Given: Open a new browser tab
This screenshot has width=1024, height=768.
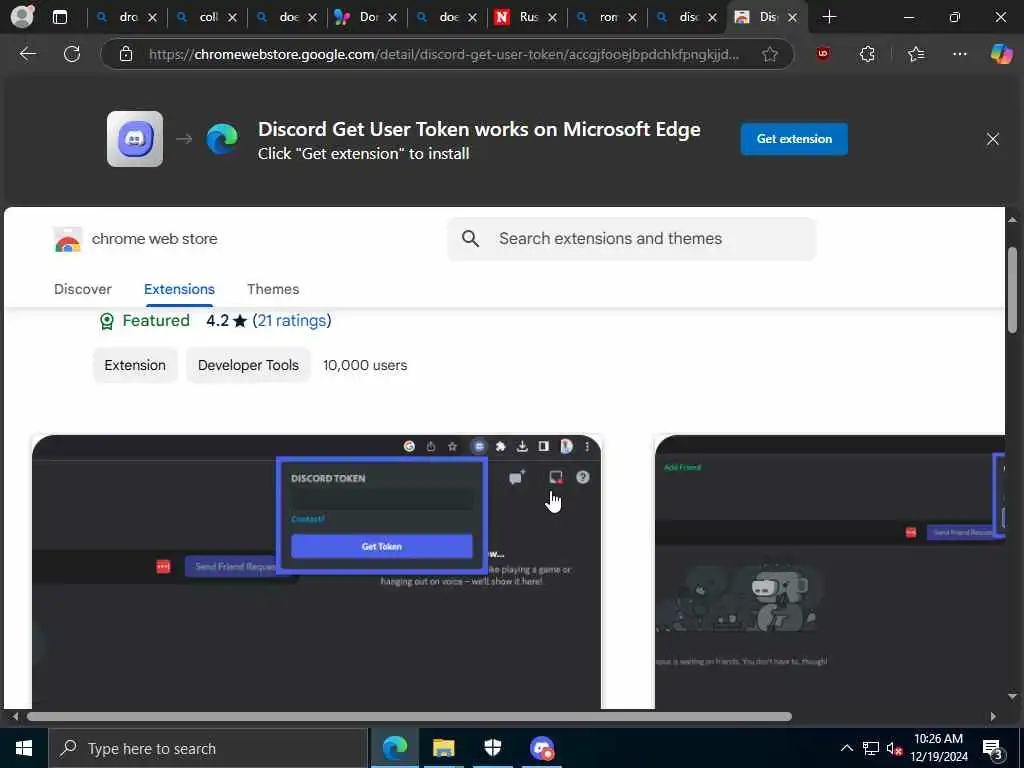Looking at the screenshot, I should (x=829, y=17).
